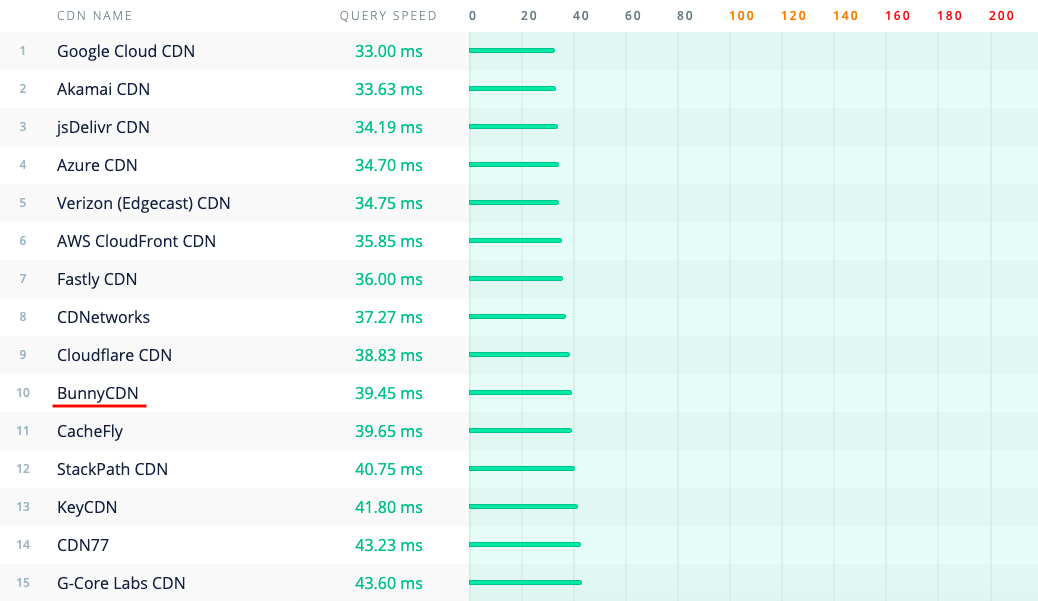Viewport: 1038px width, 601px height.
Task: Select CacheFly in the ranking list
Action: click(x=90, y=431)
